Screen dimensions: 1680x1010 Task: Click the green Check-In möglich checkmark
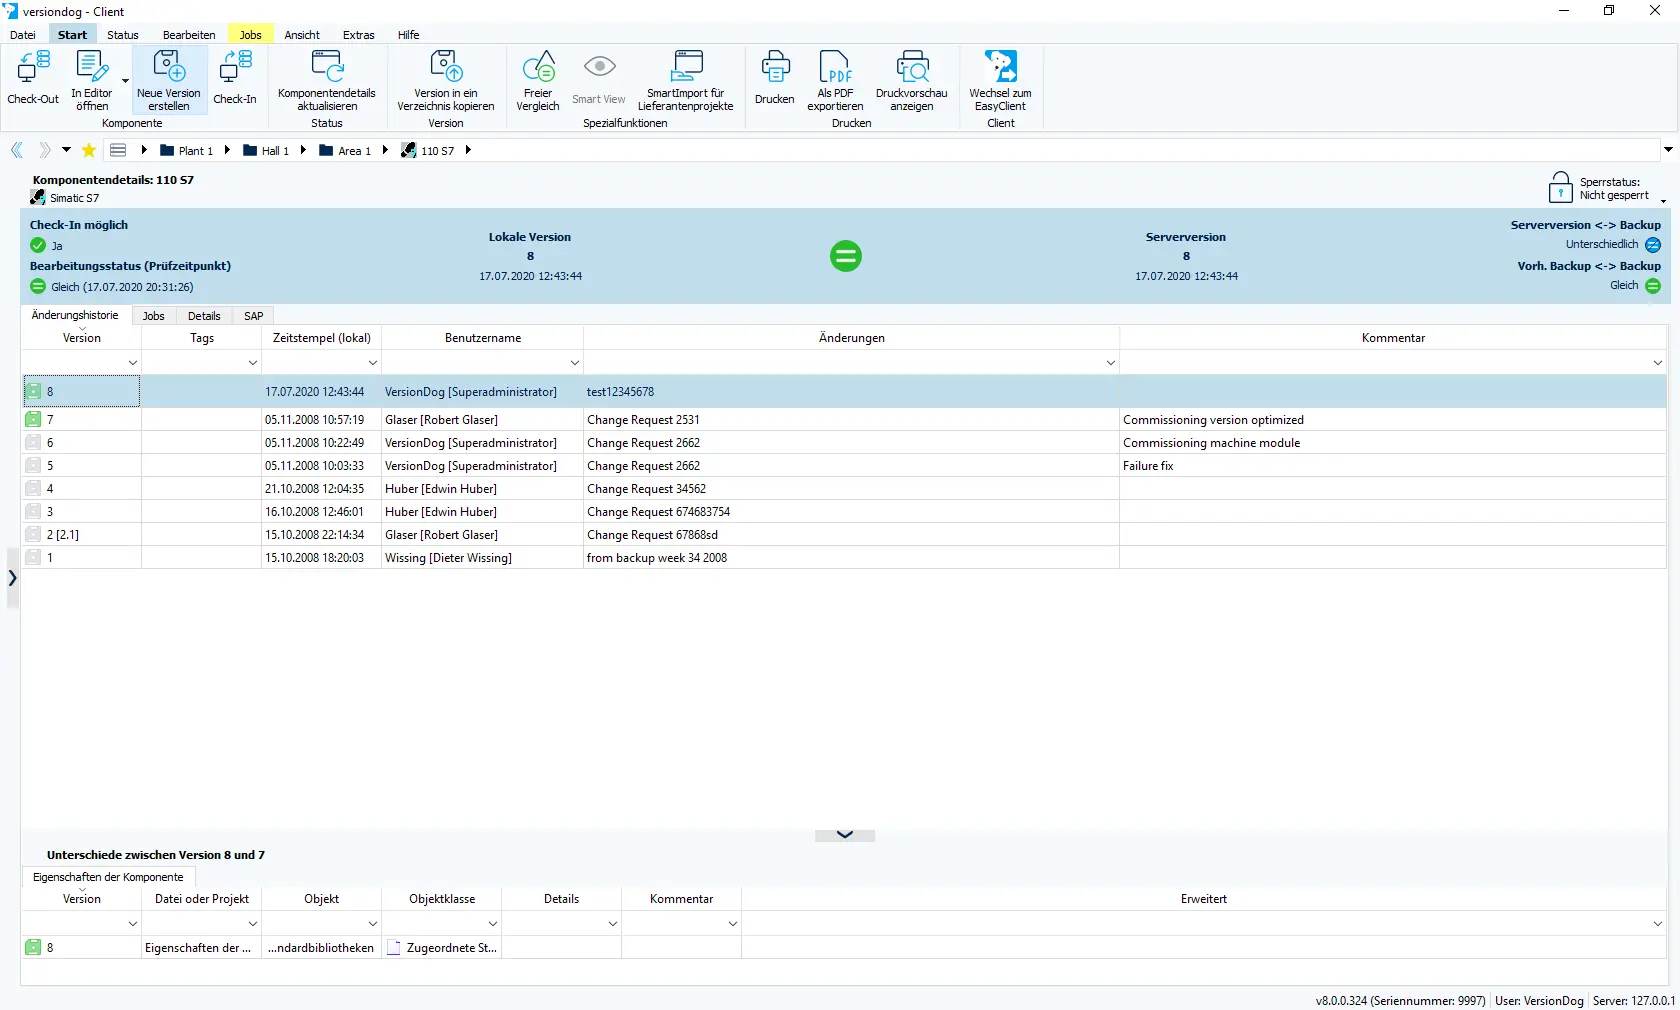tap(38, 245)
